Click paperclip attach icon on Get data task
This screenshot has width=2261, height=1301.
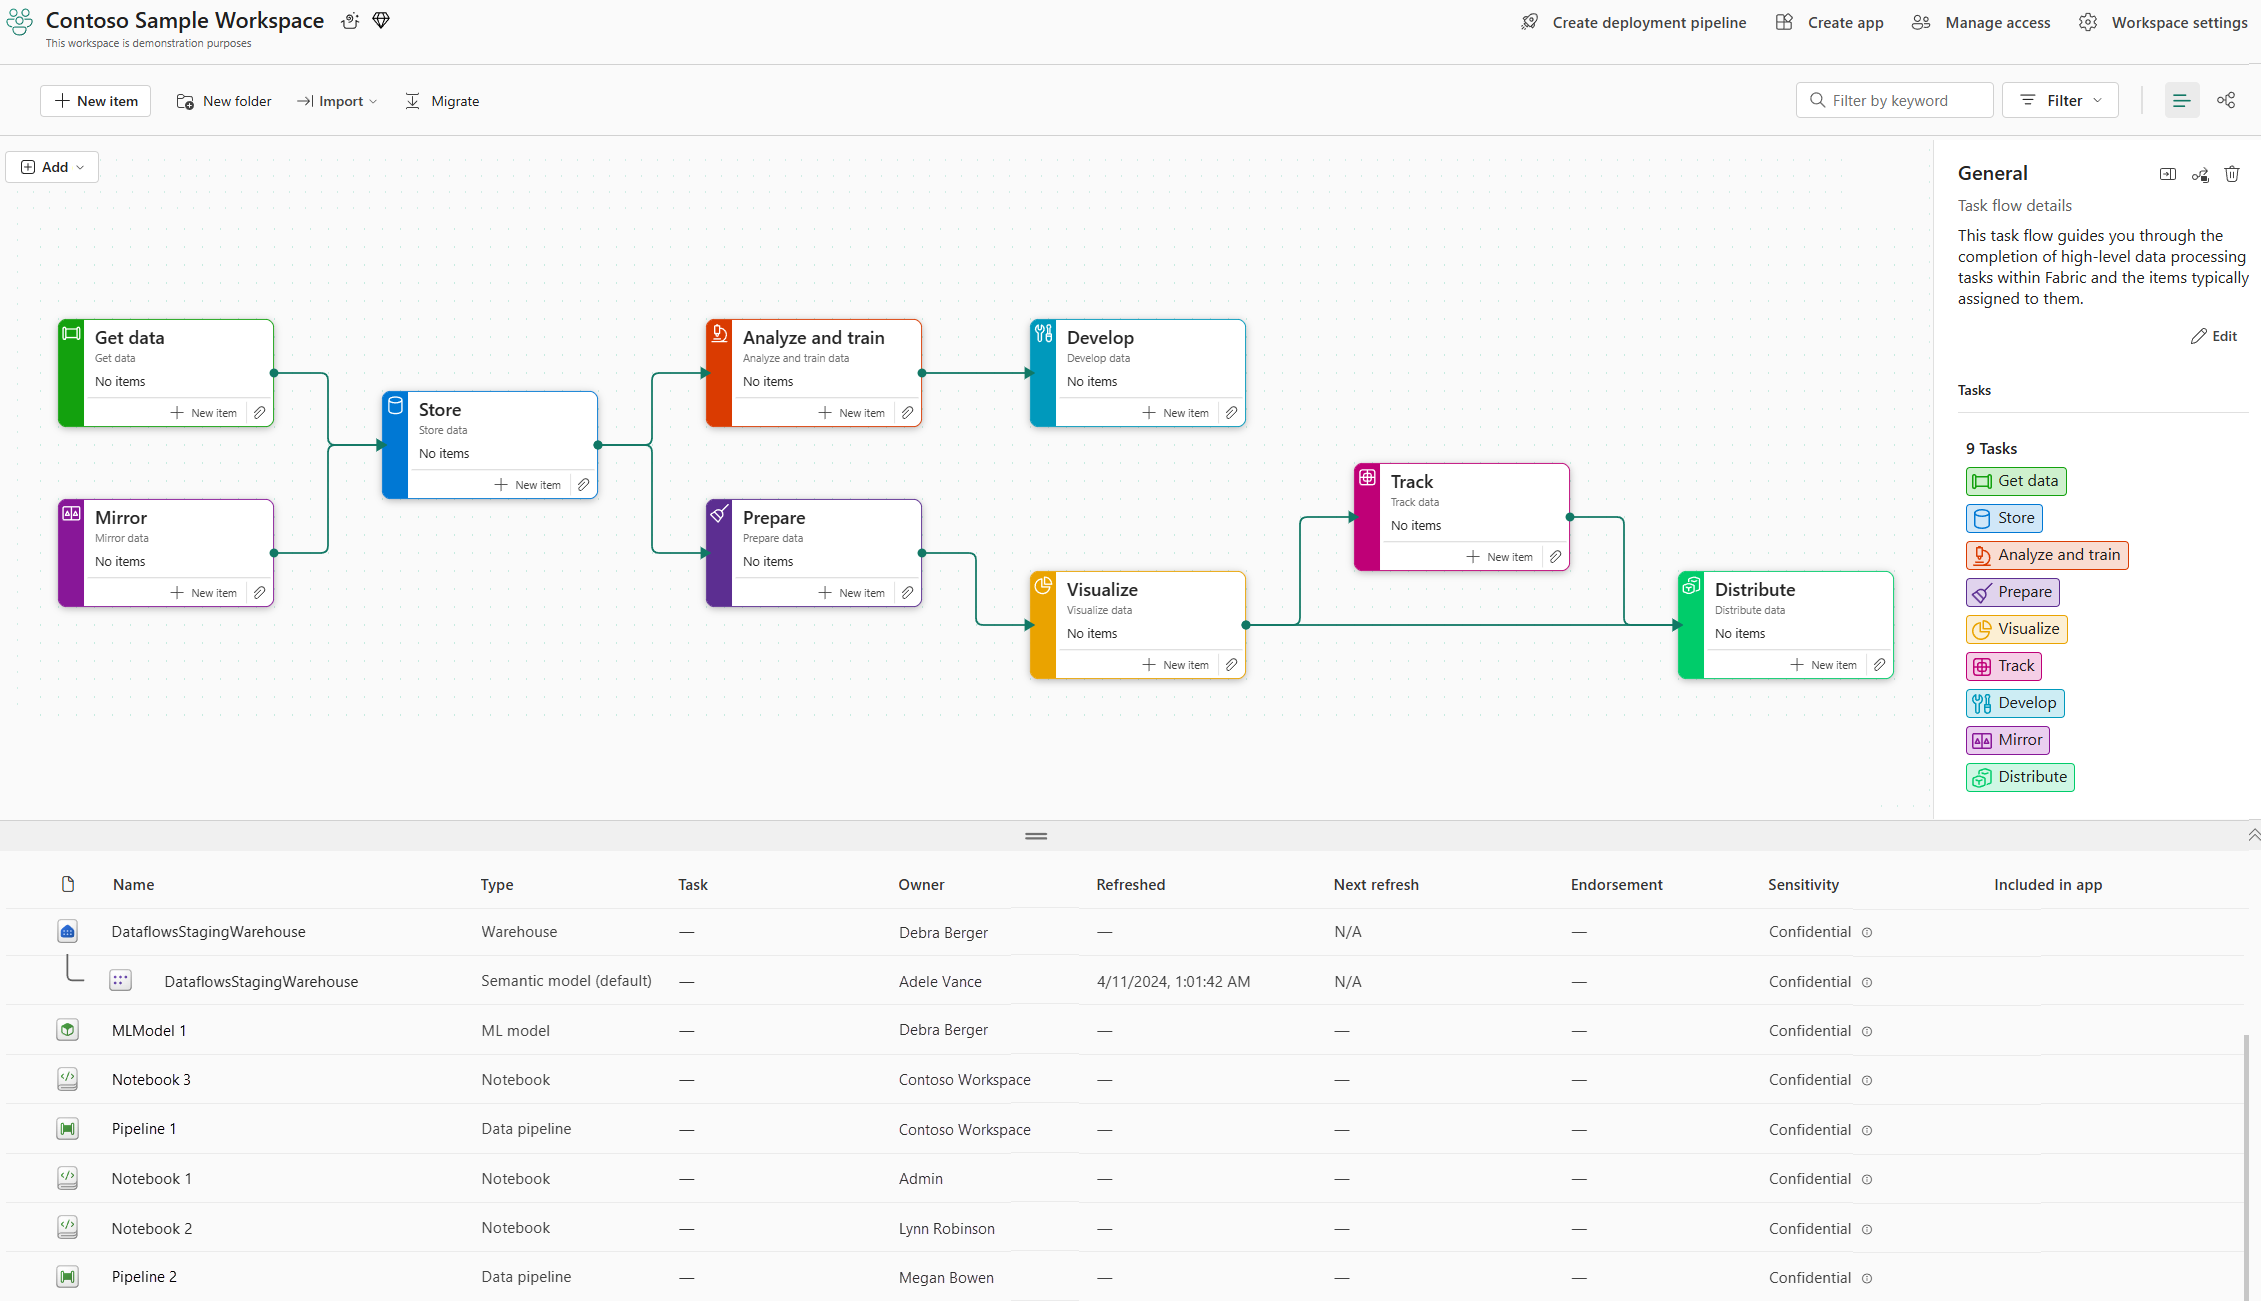(259, 413)
